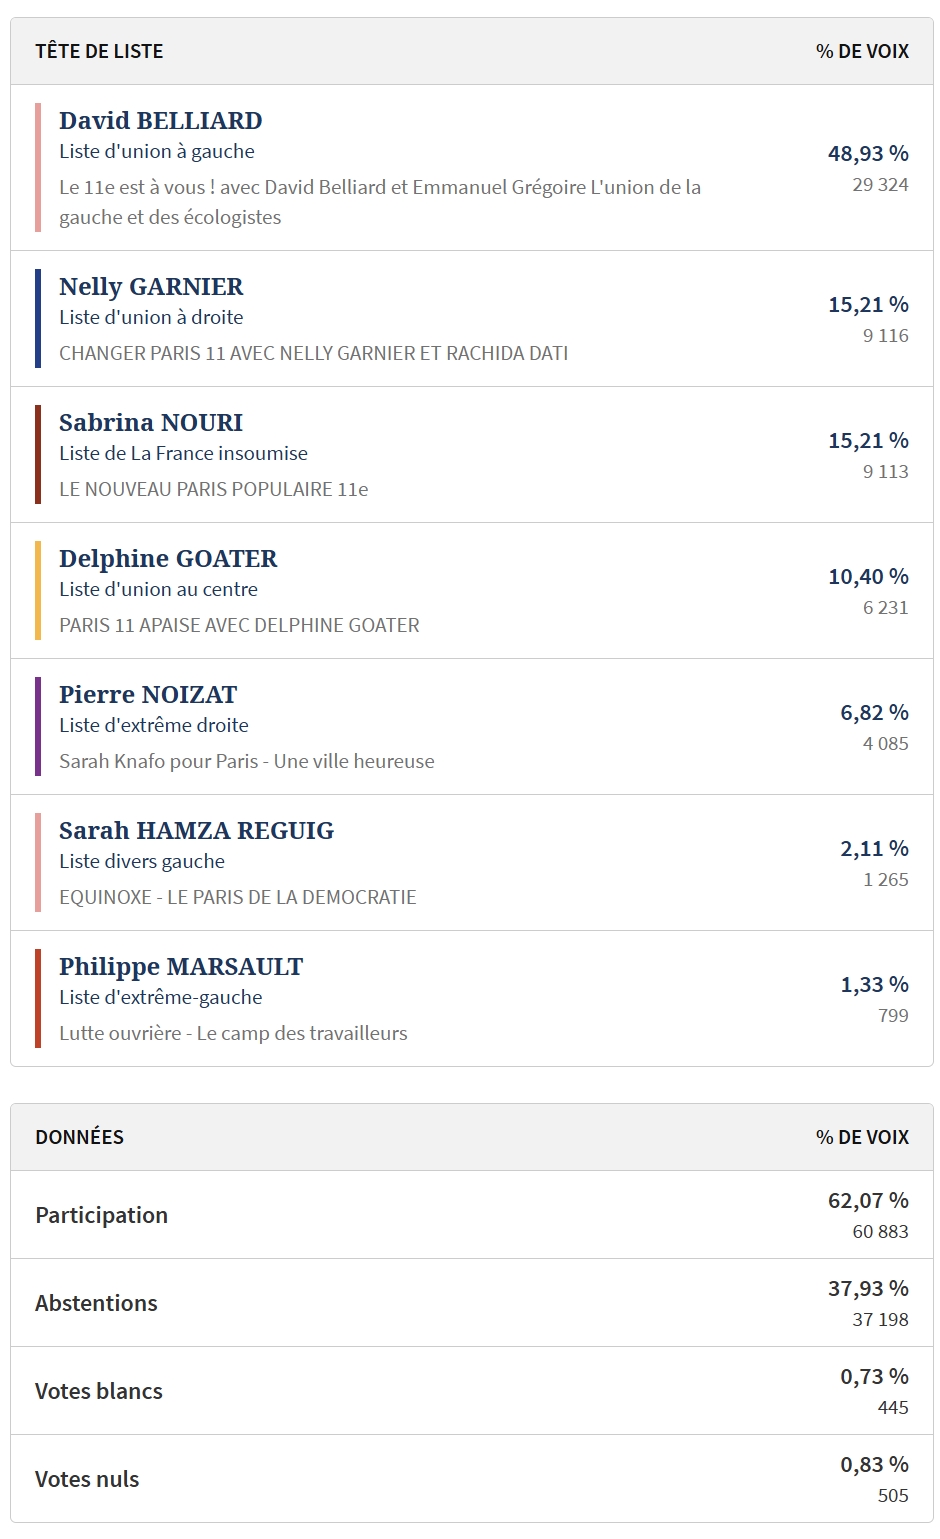Click the blue color bar beside Nelly GARNIER

(38, 318)
